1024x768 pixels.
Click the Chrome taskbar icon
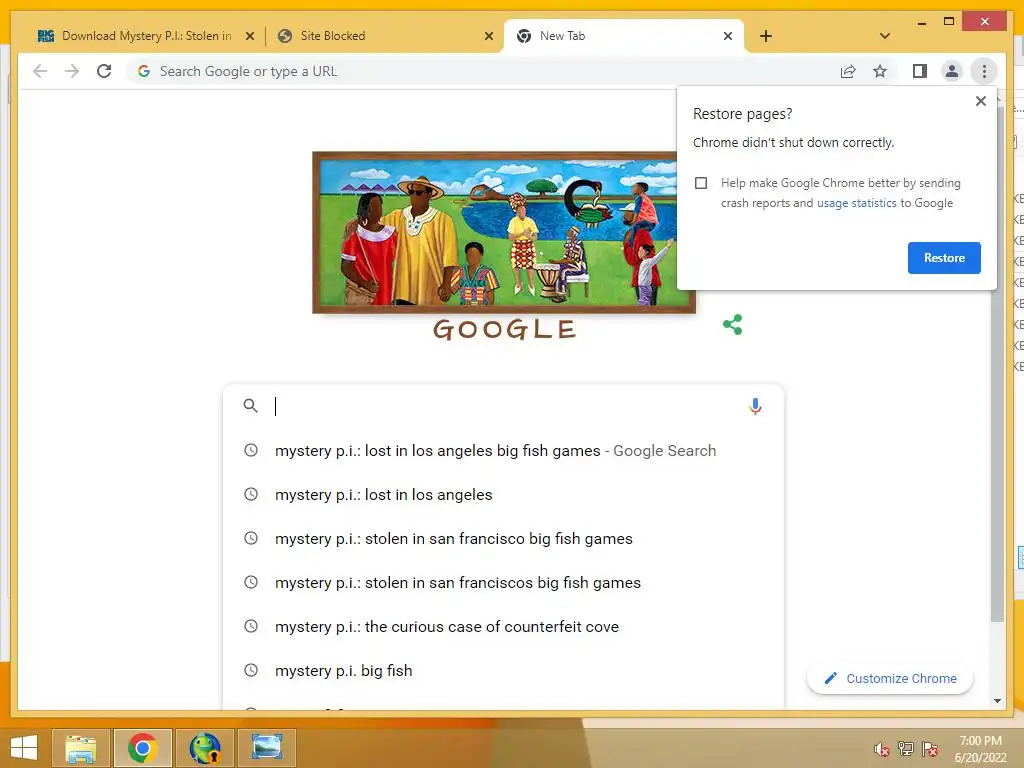142,748
